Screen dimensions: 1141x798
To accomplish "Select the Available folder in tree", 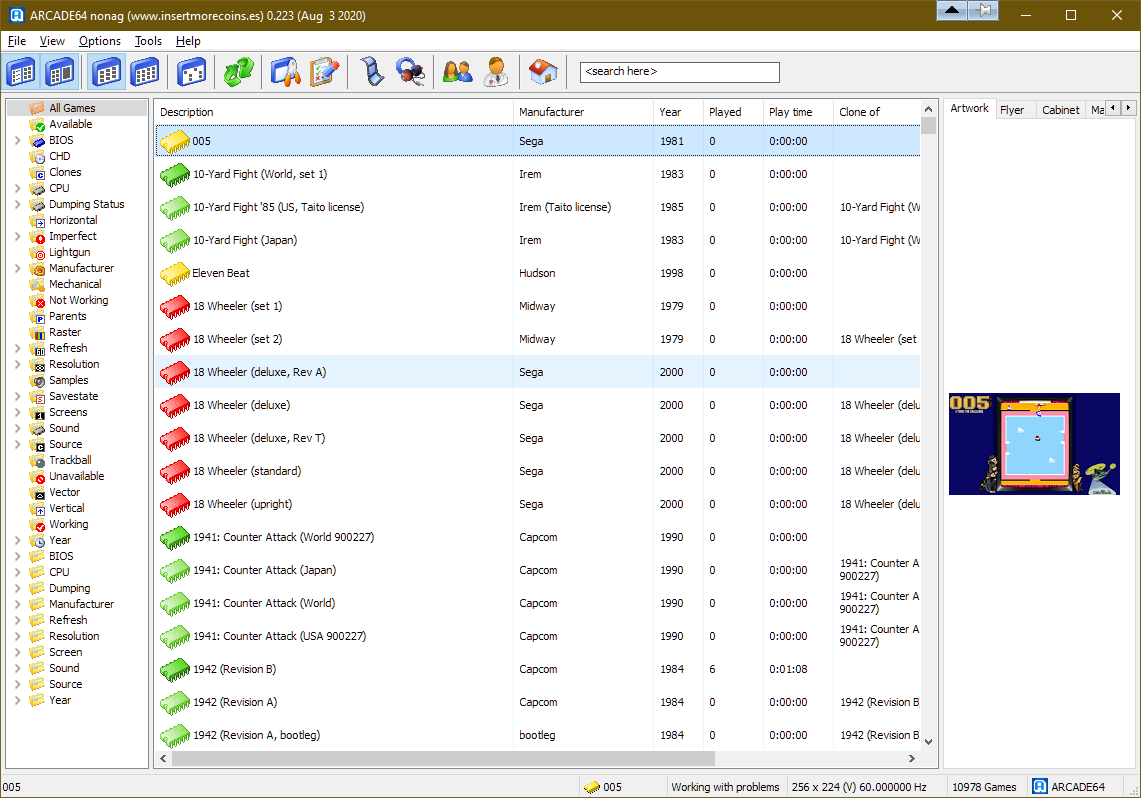I will tap(71, 124).
